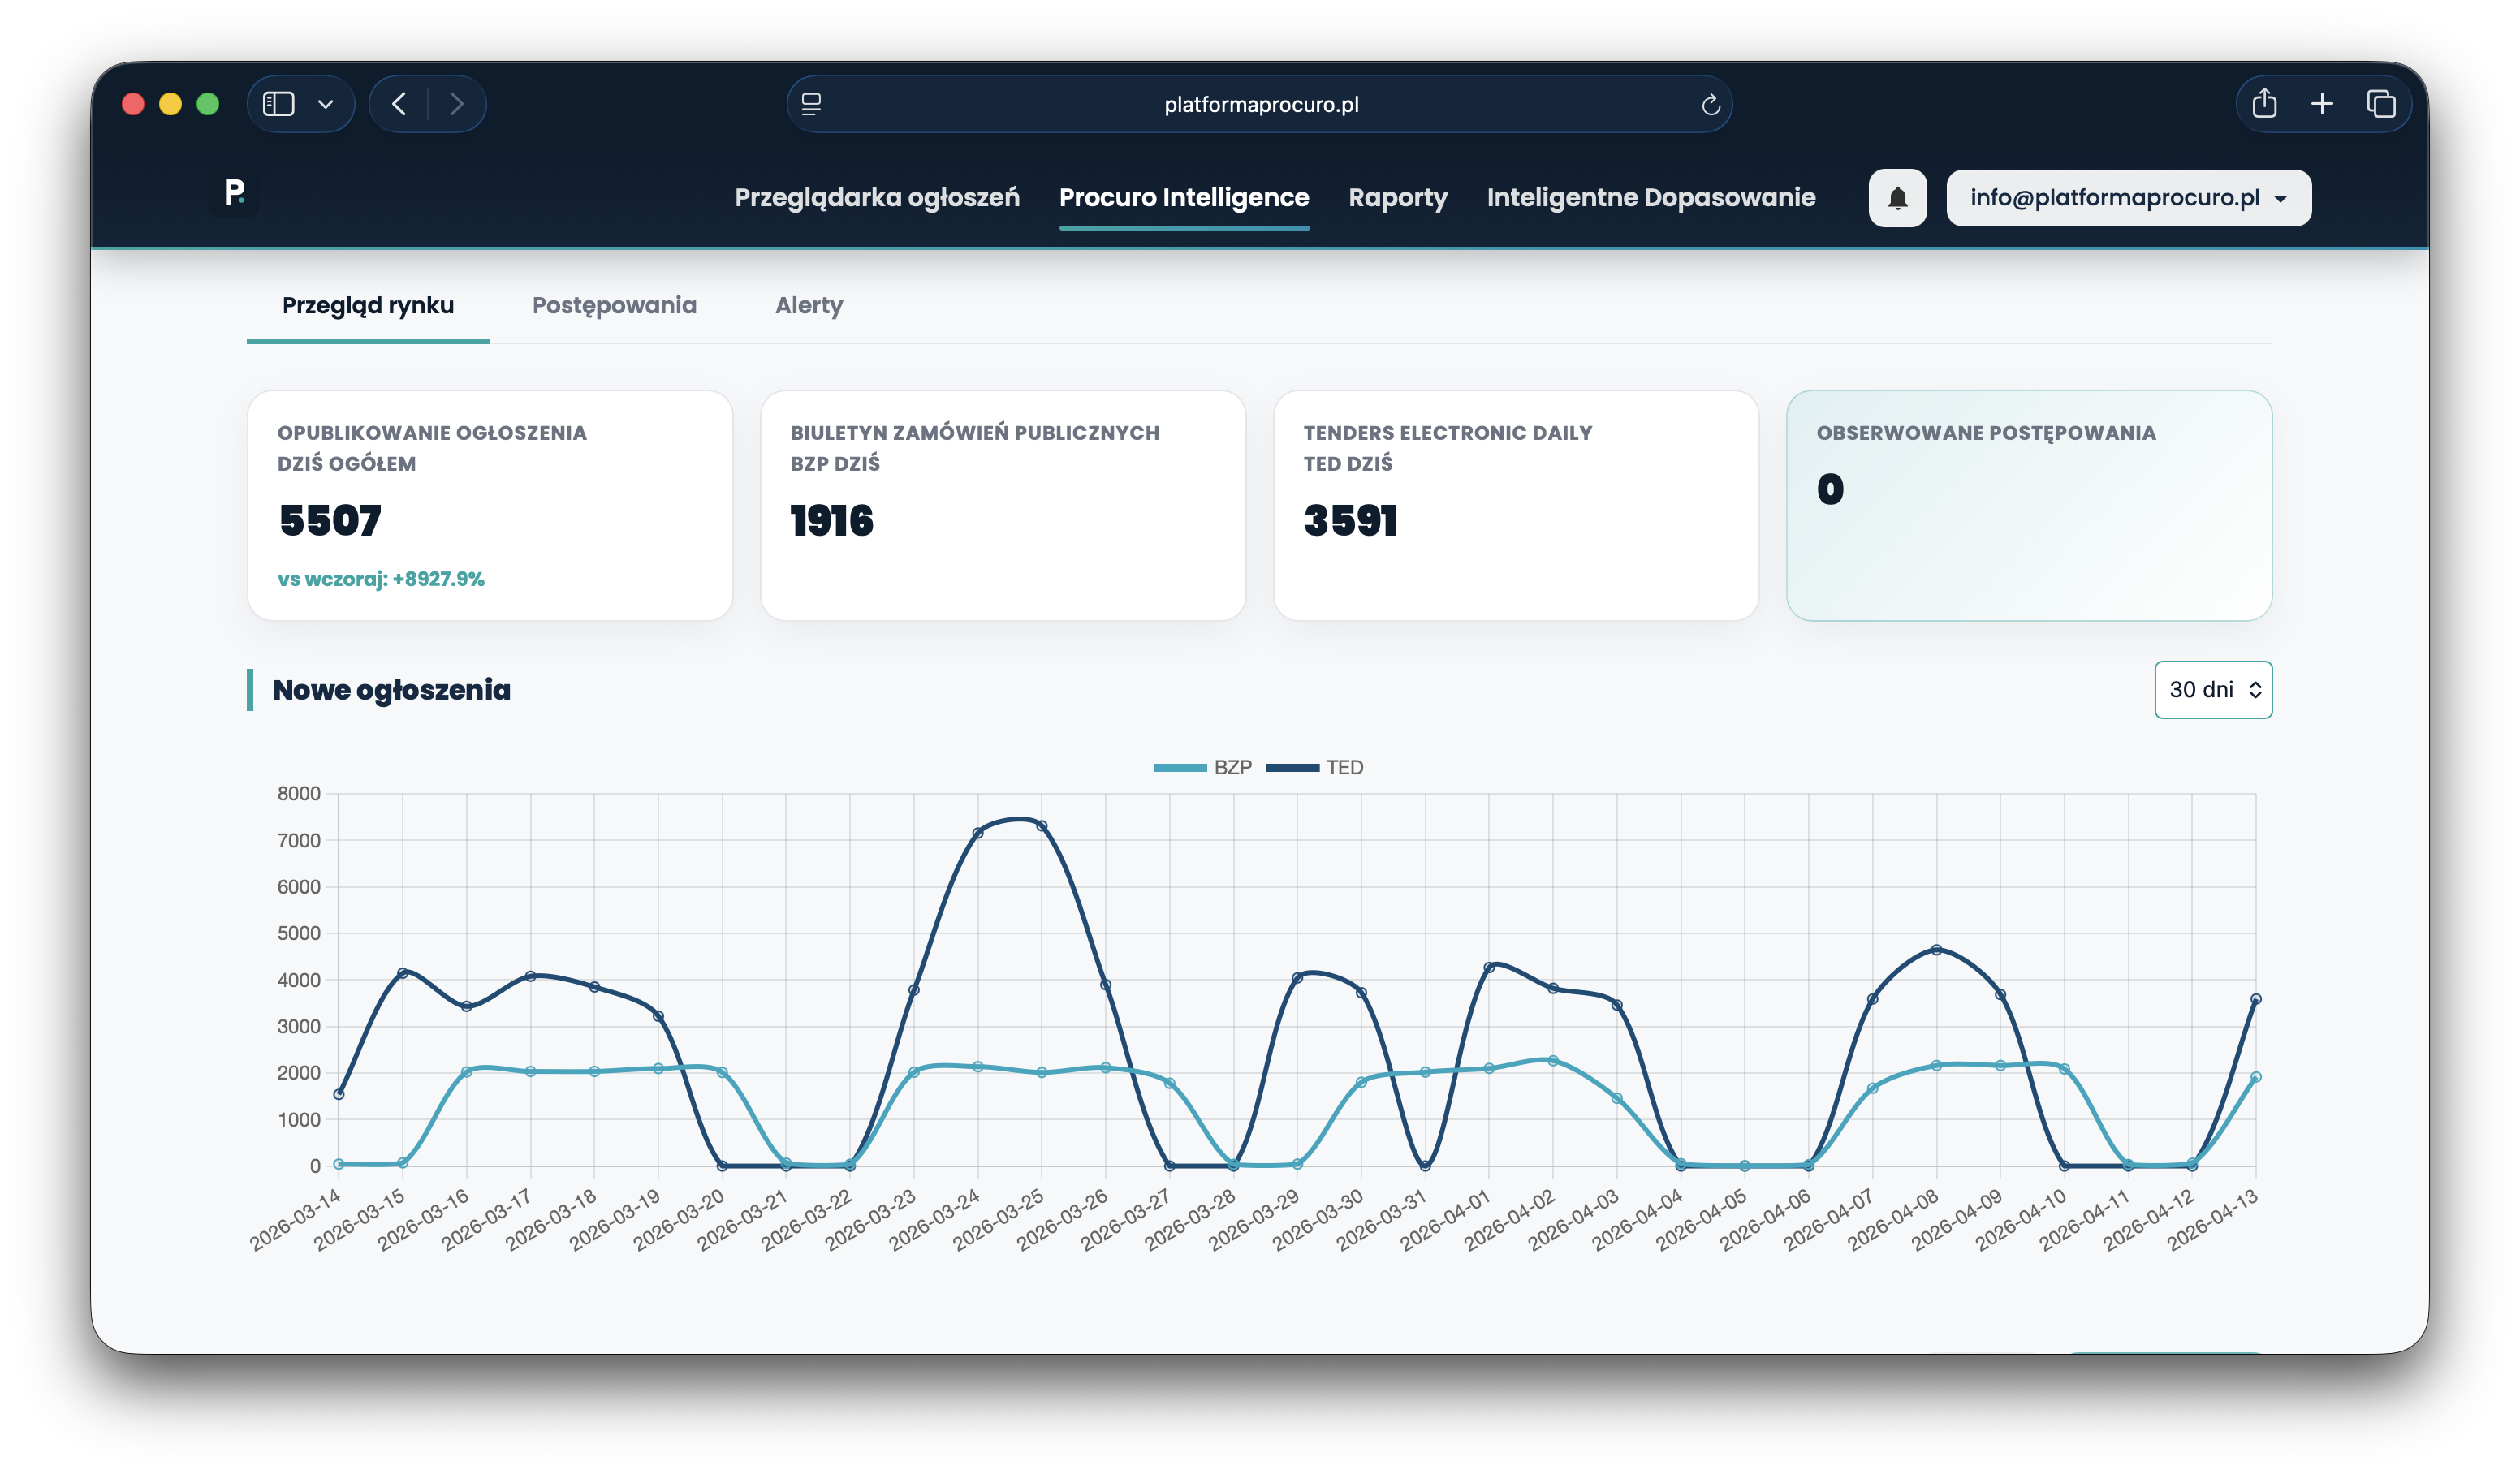The image size is (2520, 1474).
Task: Click the browser forward arrow
Action: [x=457, y=104]
